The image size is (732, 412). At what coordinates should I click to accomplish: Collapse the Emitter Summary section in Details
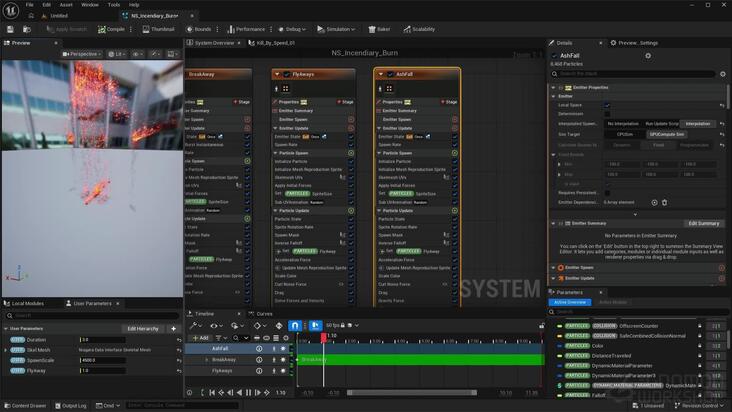(x=553, y=223)
